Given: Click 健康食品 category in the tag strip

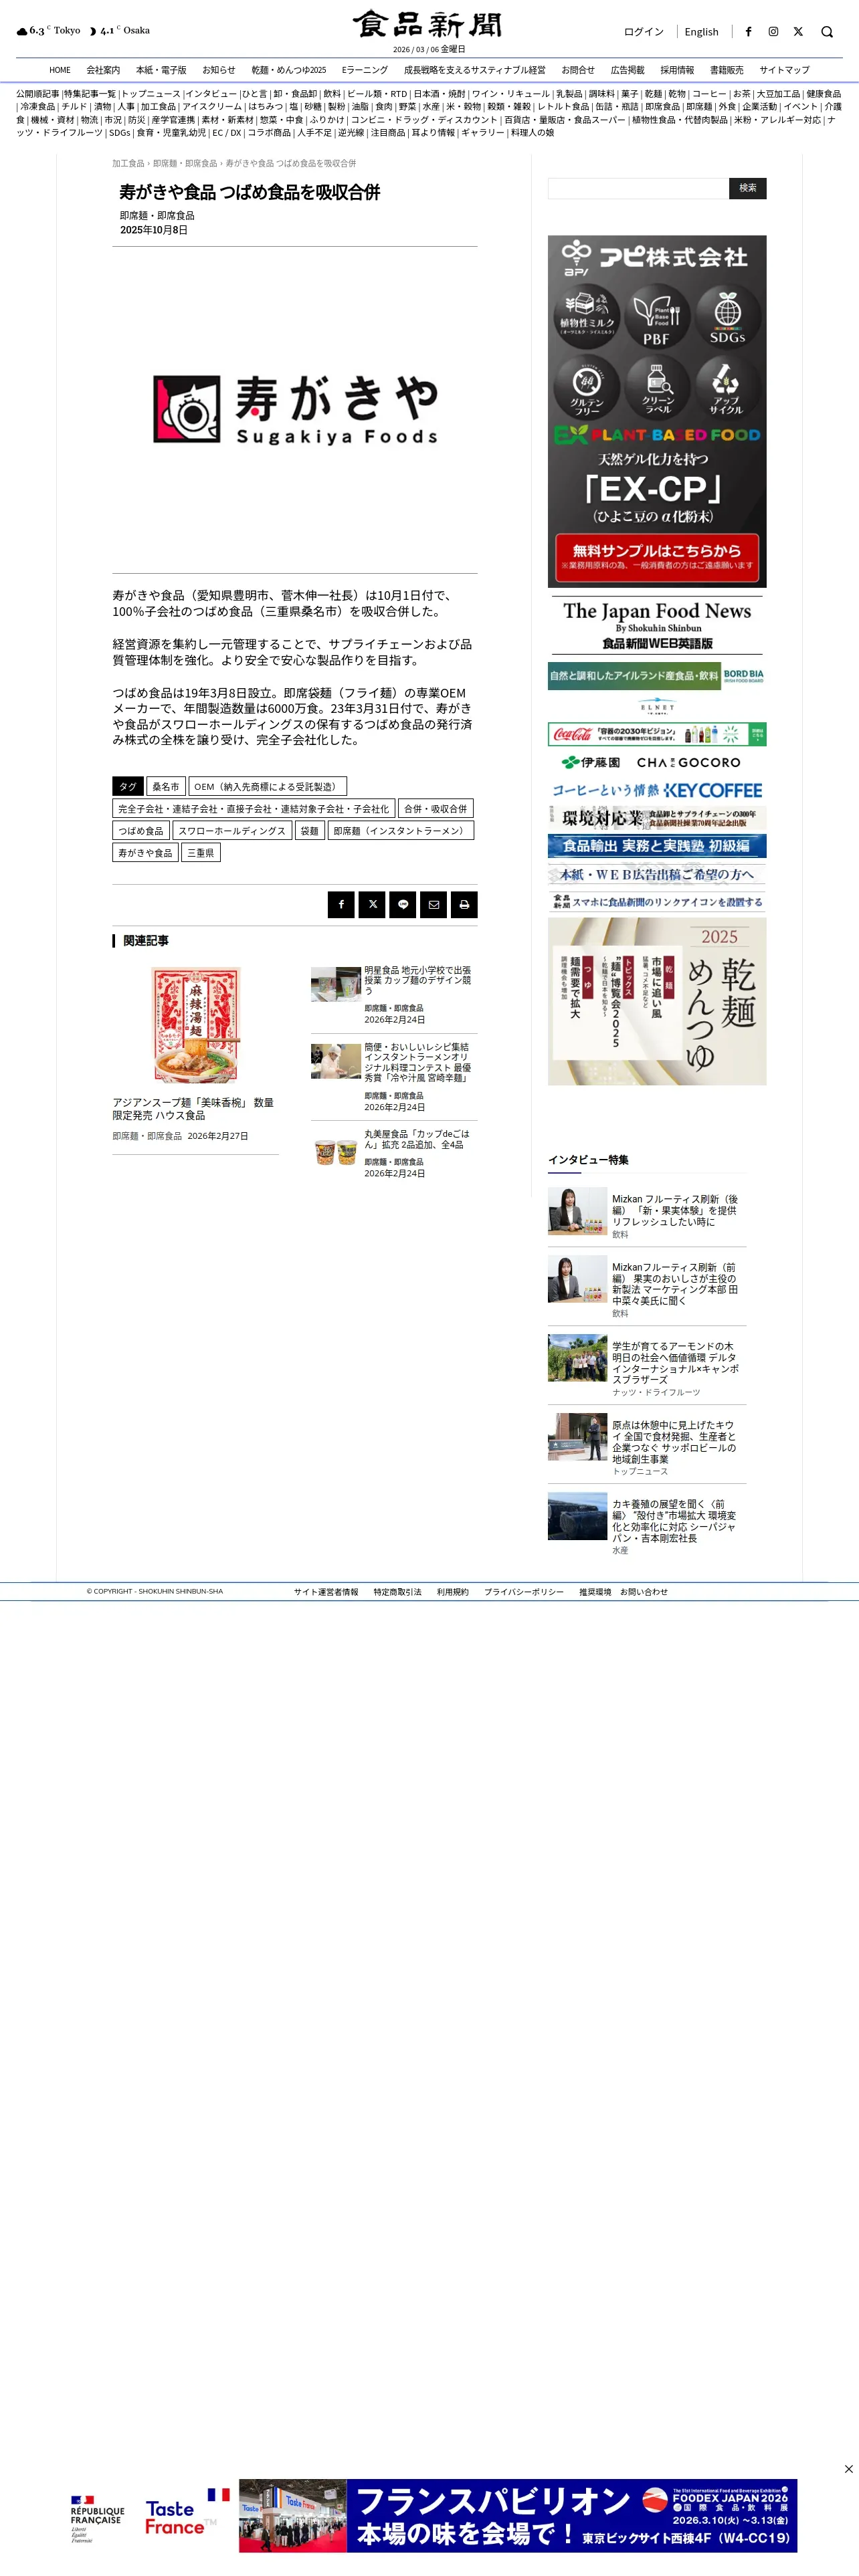Looking at the screenshot, I should click(824, 94).
